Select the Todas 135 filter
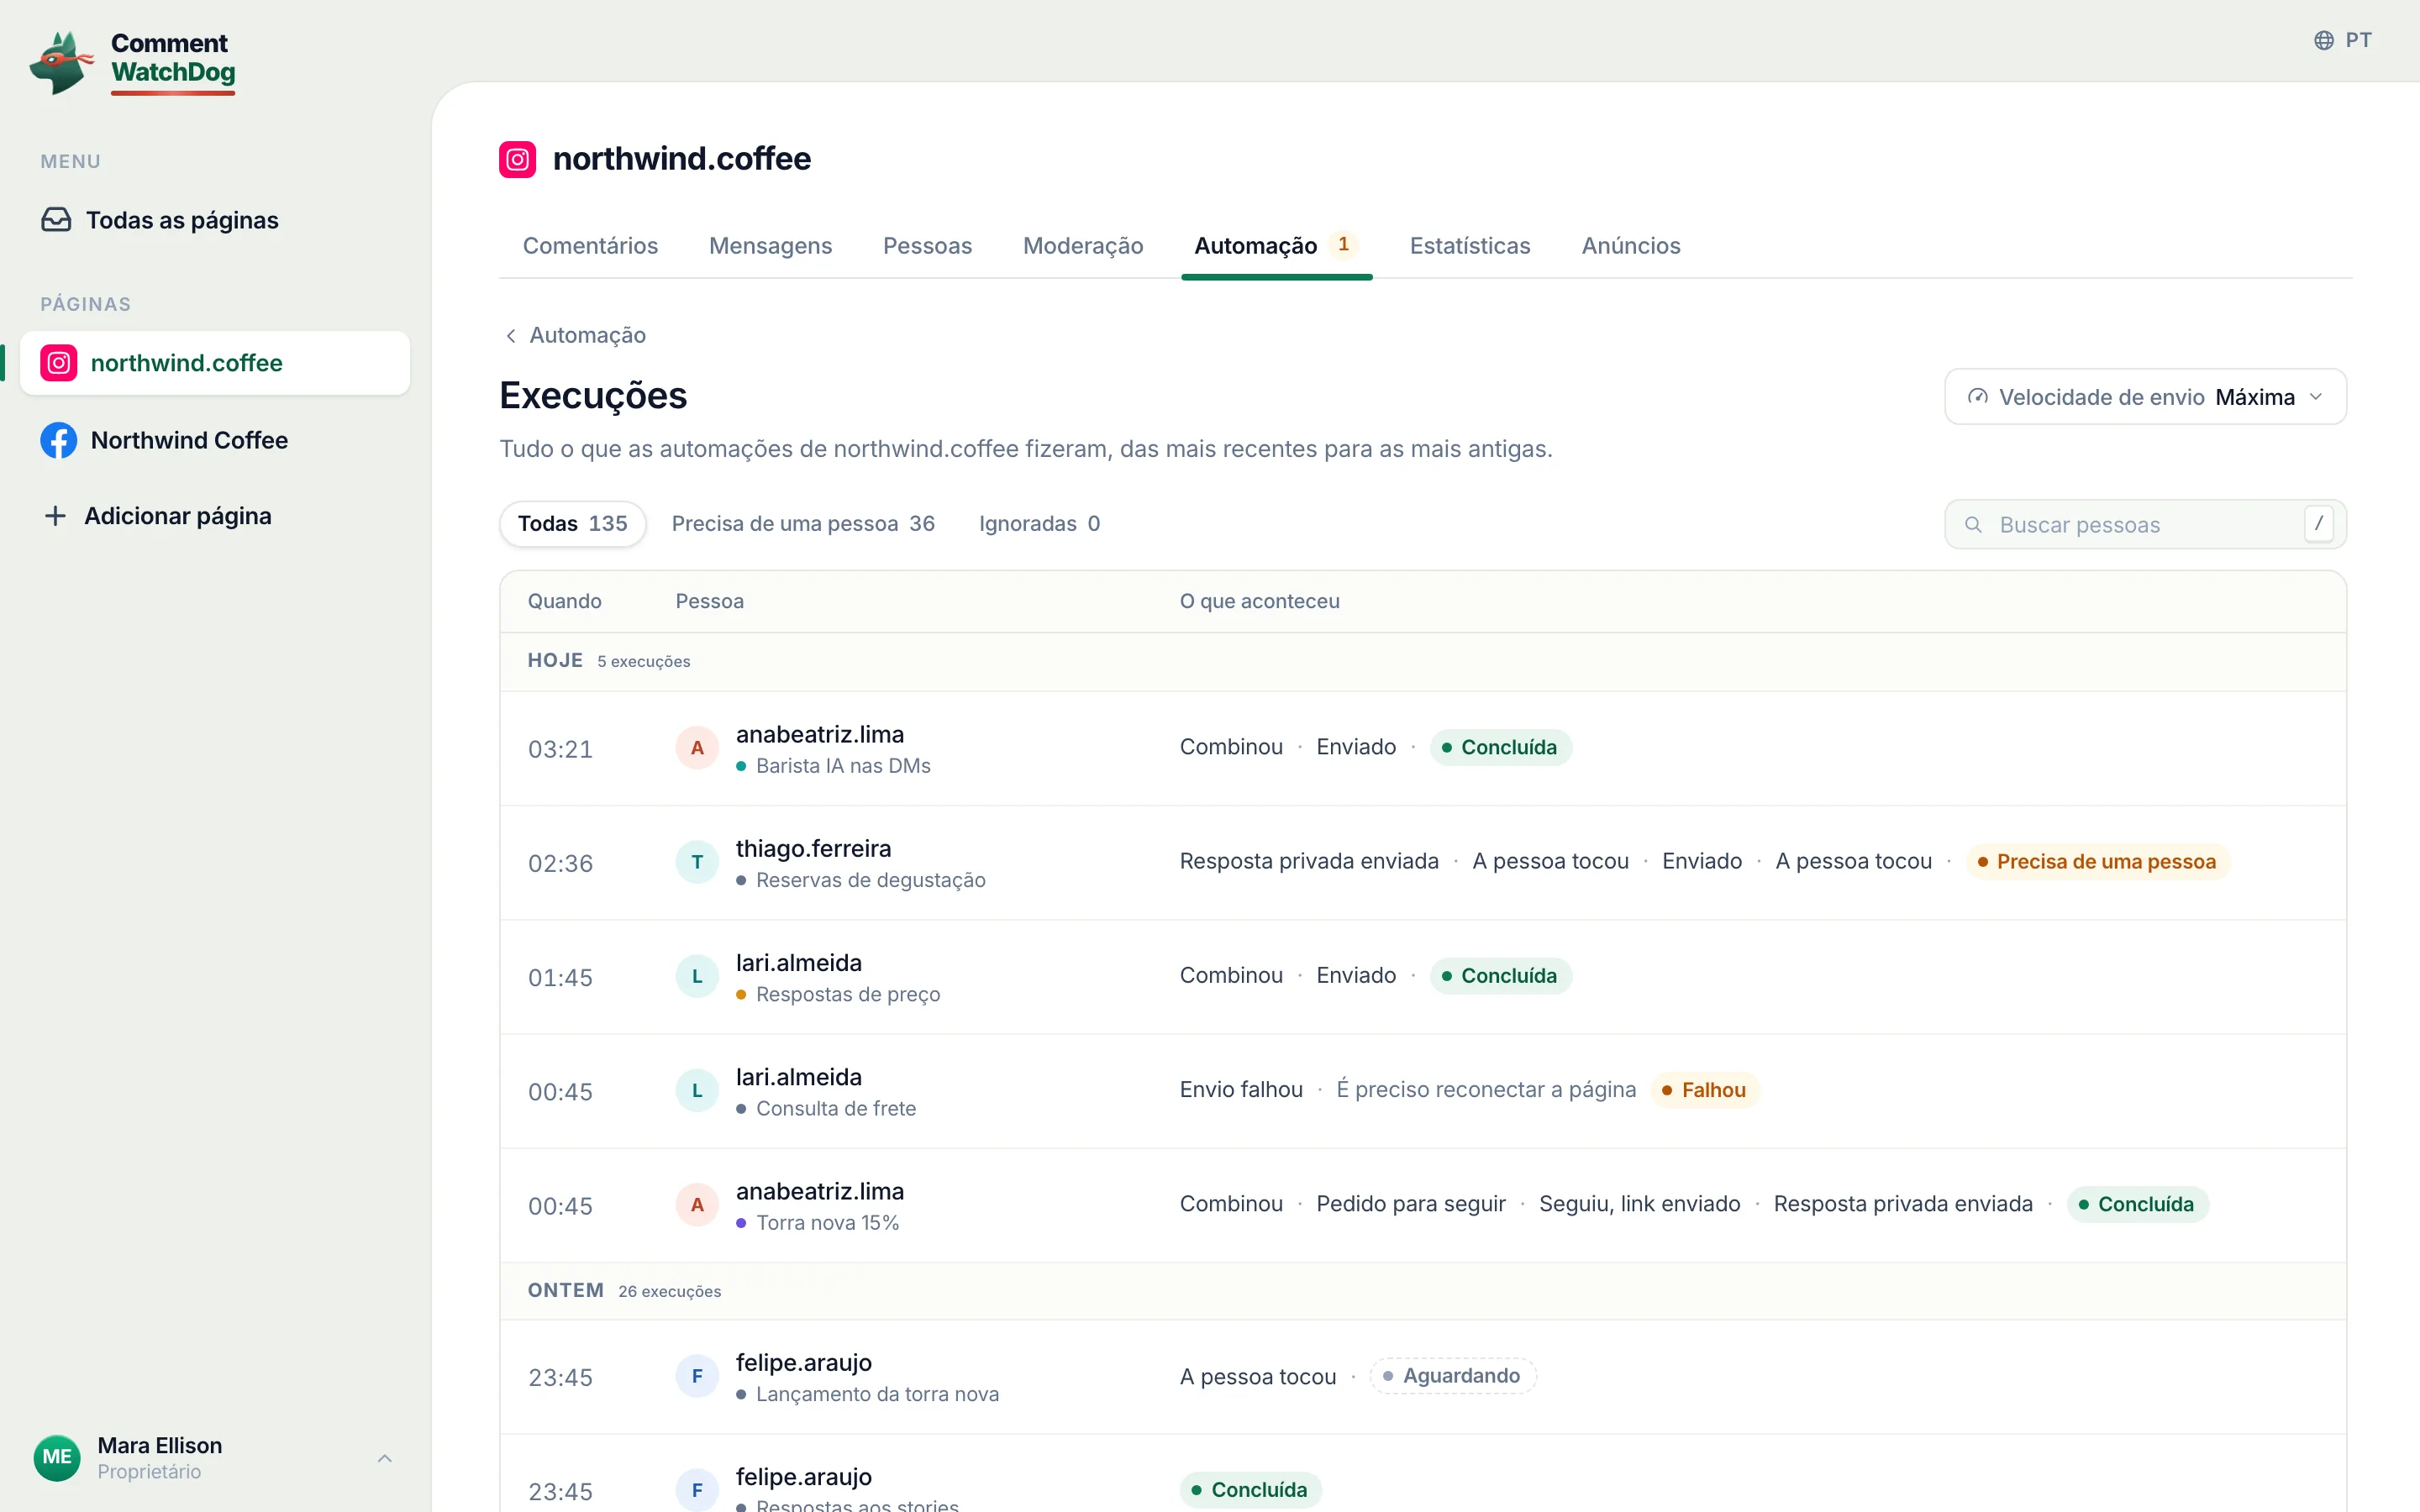The image size is (2420, 1512). click(x=573, y=524)
